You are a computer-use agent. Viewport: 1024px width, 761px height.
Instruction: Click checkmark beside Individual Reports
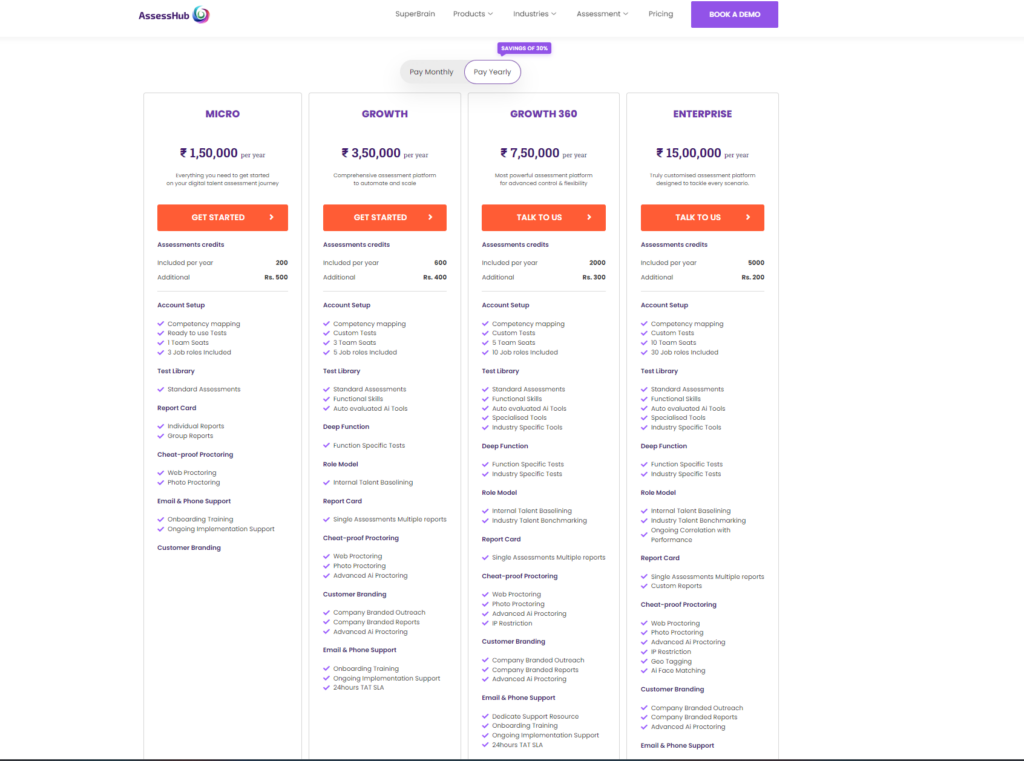(161, 426)
